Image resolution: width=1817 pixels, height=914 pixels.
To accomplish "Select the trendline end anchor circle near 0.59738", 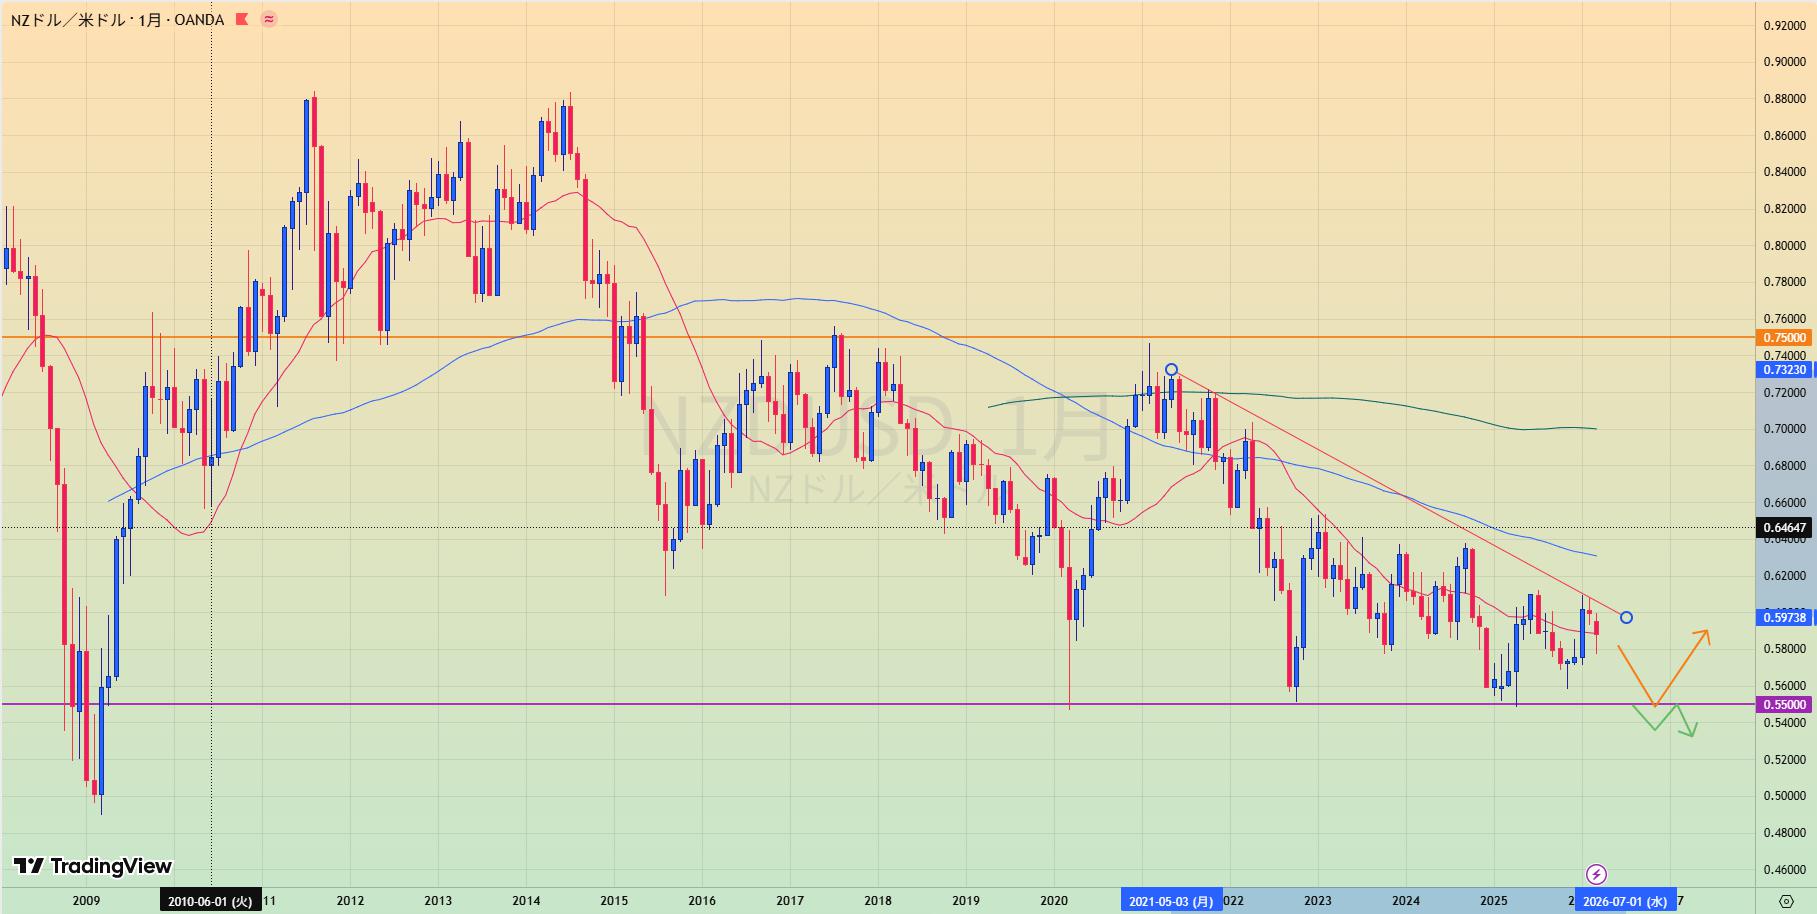I will click(x=1626, y=618).
